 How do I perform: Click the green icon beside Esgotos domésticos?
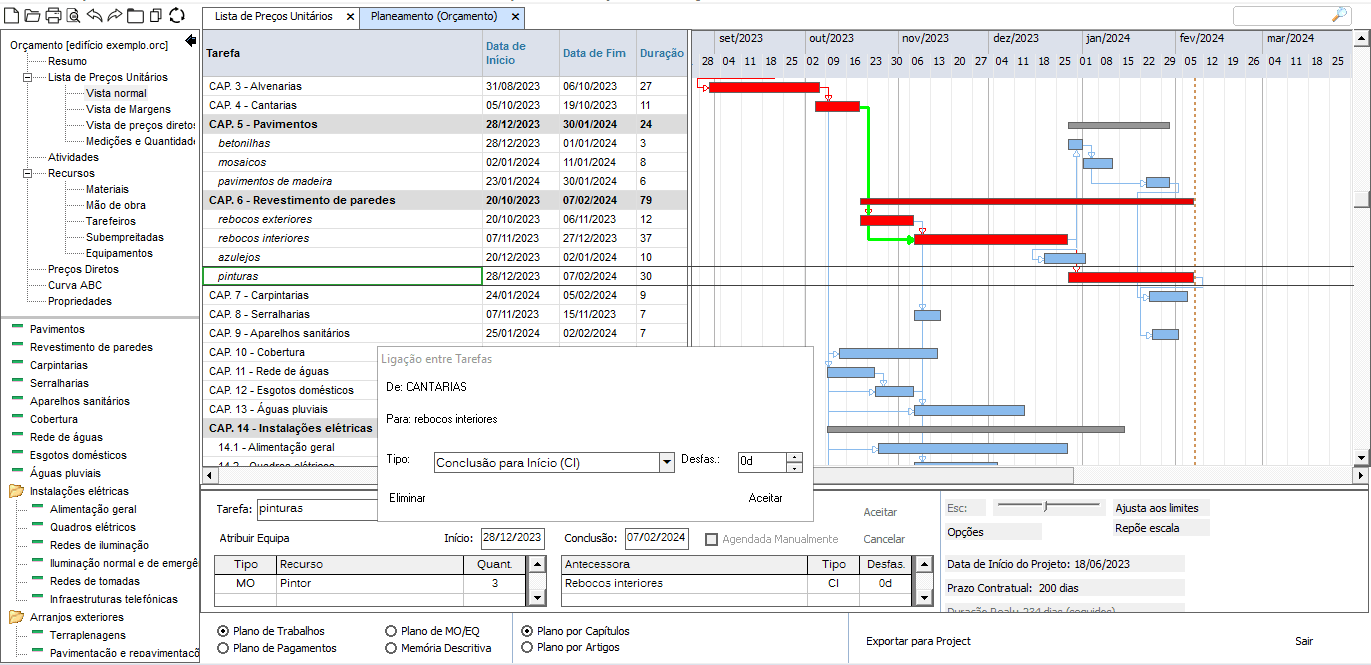coord(17,453)
